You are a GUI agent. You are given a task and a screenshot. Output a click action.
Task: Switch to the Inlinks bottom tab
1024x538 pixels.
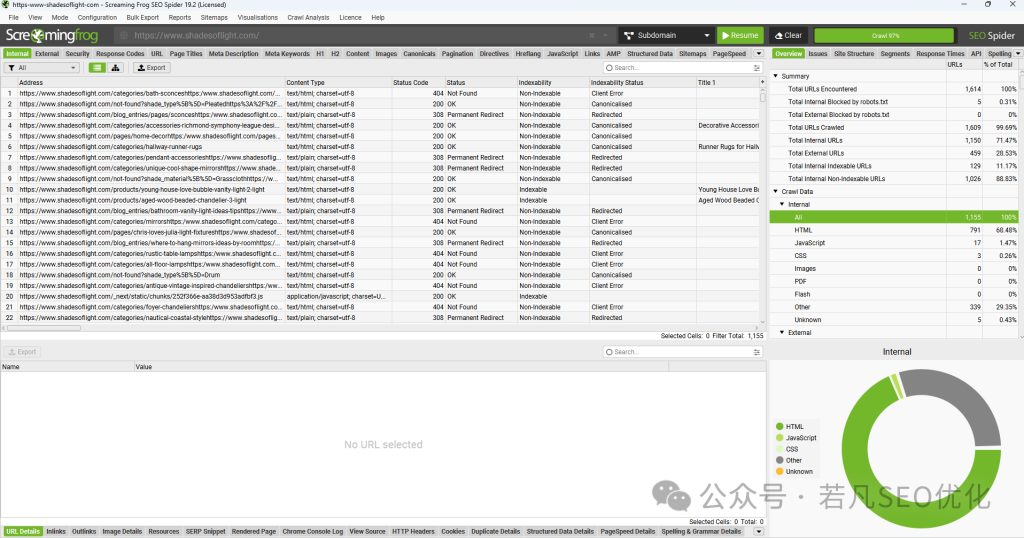click(56, 531)
